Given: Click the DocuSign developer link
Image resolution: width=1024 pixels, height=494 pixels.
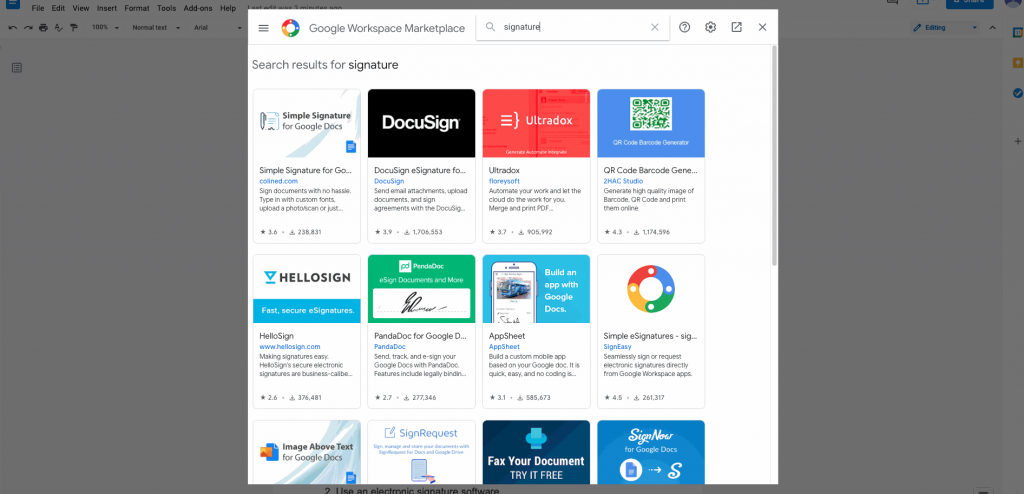Looking at the screenshot, I should [389, 181].
